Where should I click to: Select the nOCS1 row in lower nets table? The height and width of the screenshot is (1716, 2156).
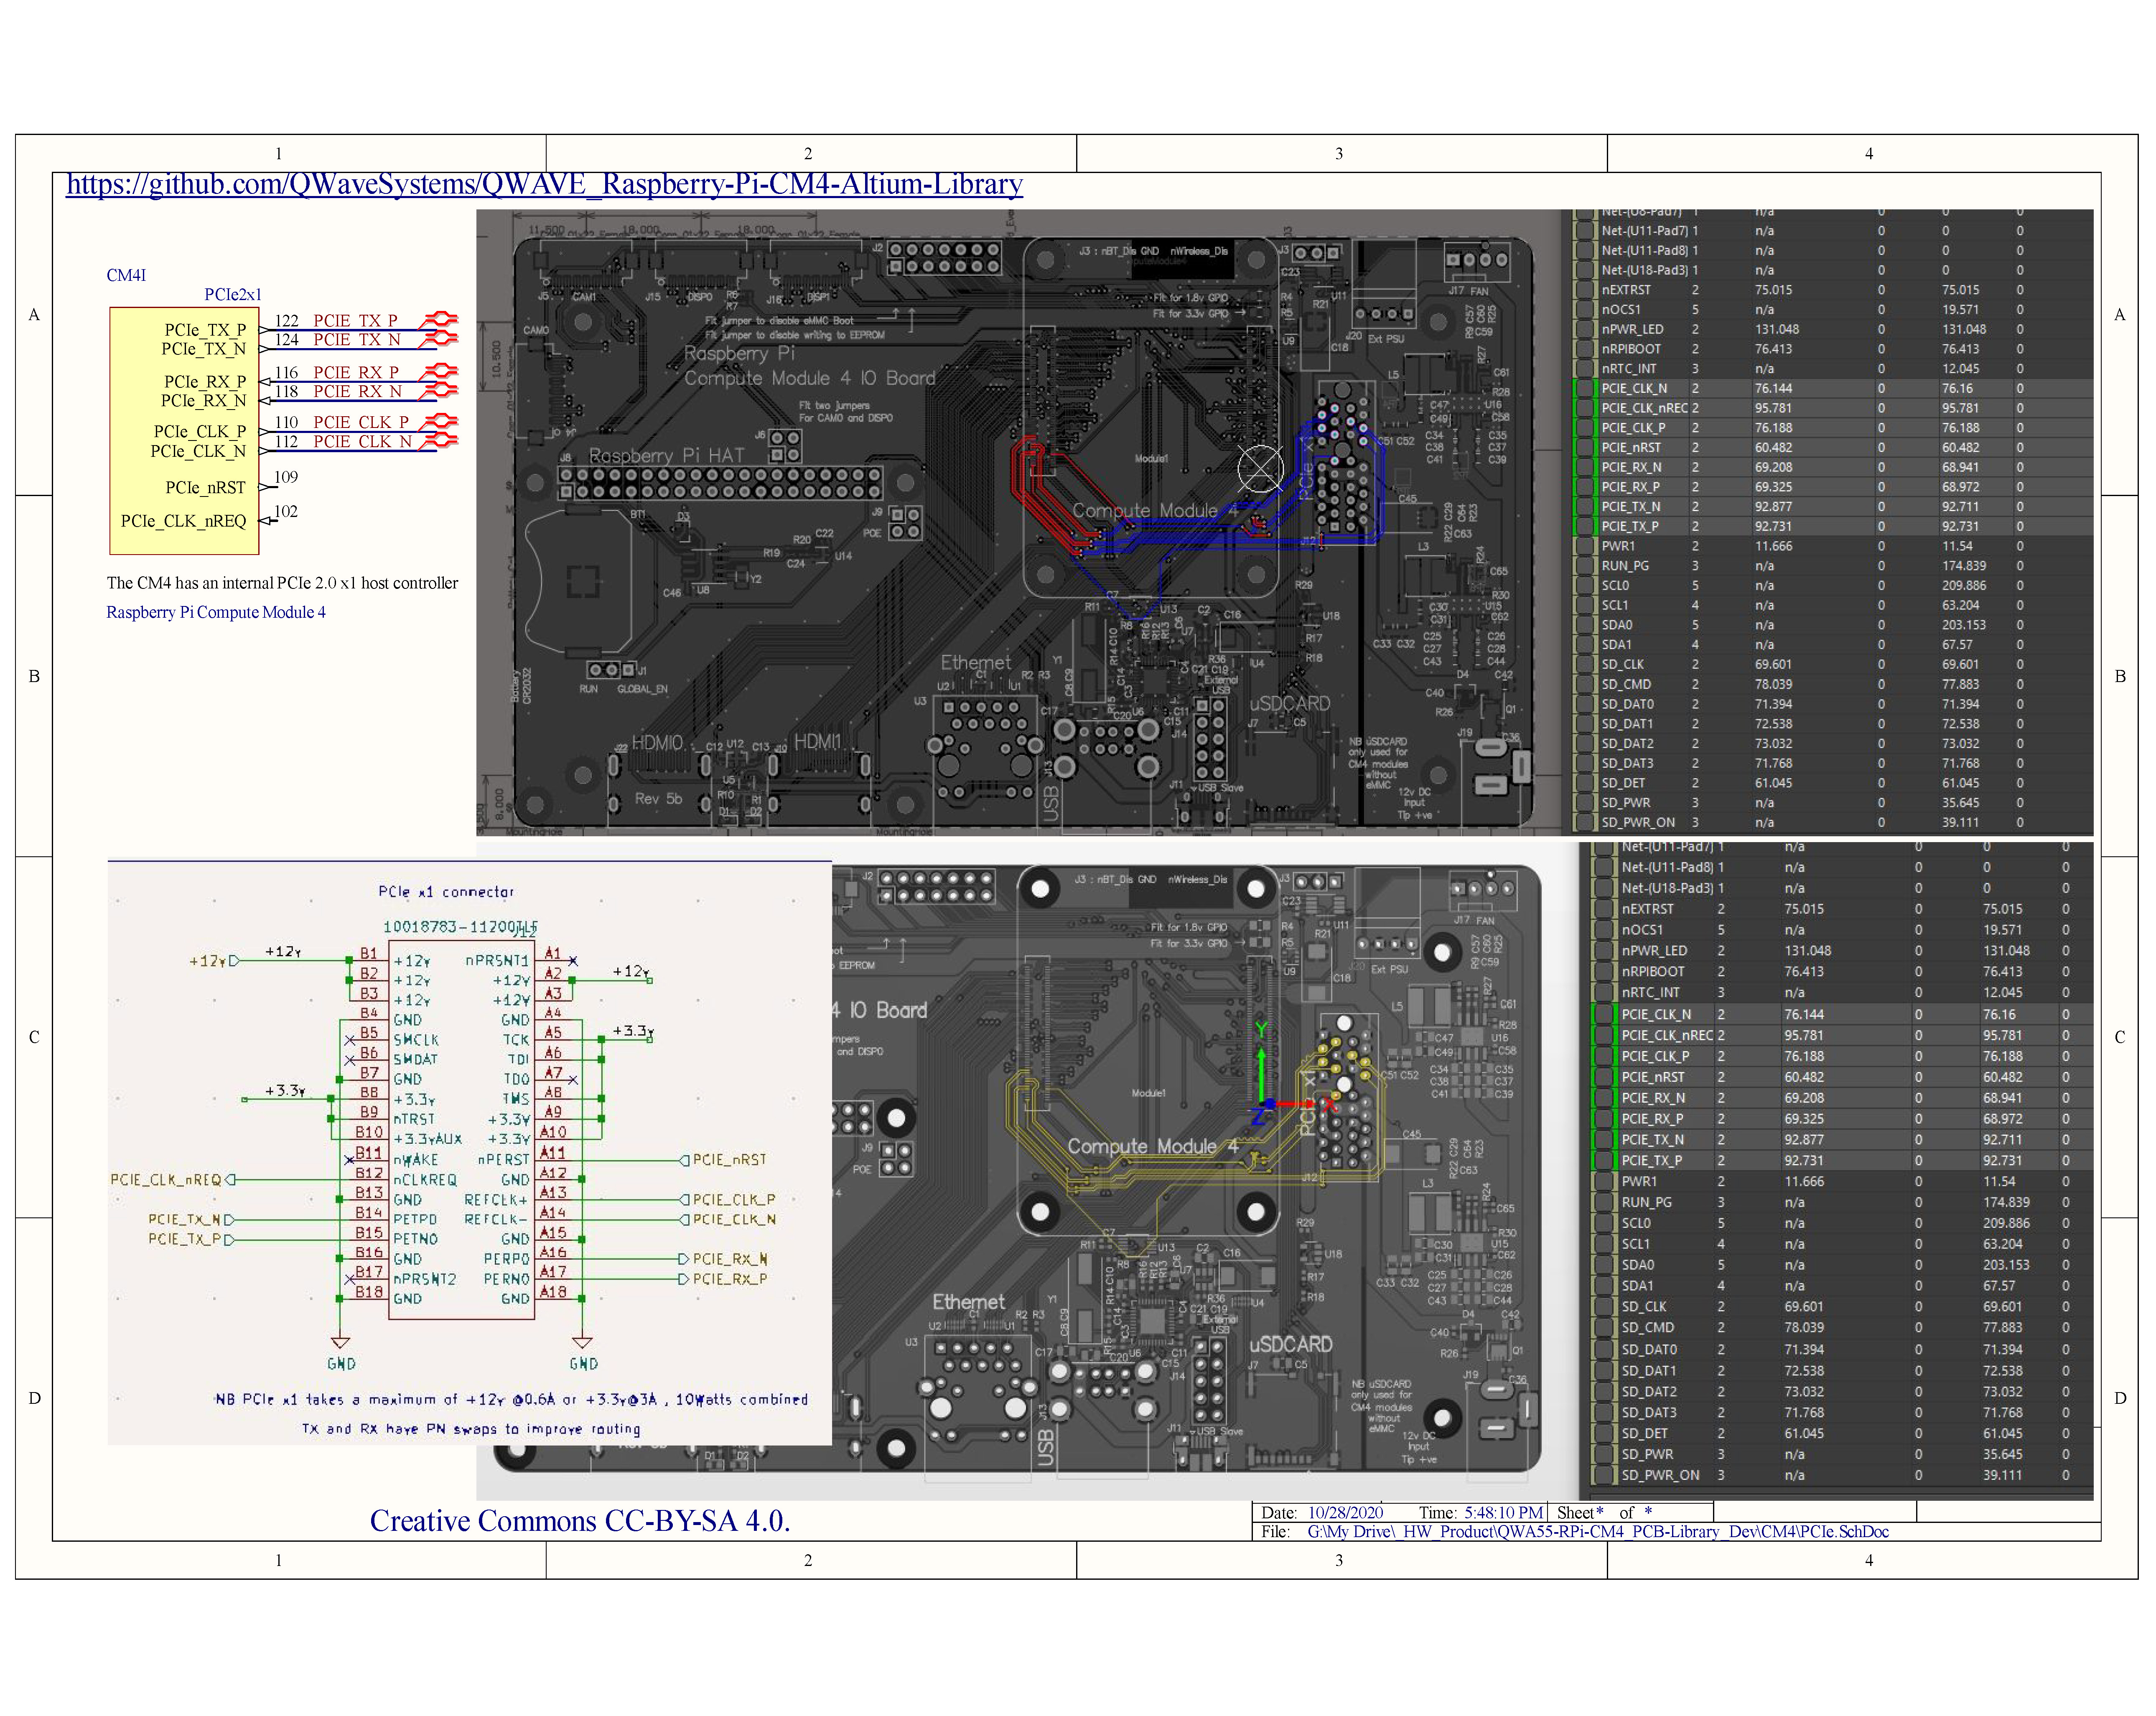pyautogui.click(x=1842, y=930)
